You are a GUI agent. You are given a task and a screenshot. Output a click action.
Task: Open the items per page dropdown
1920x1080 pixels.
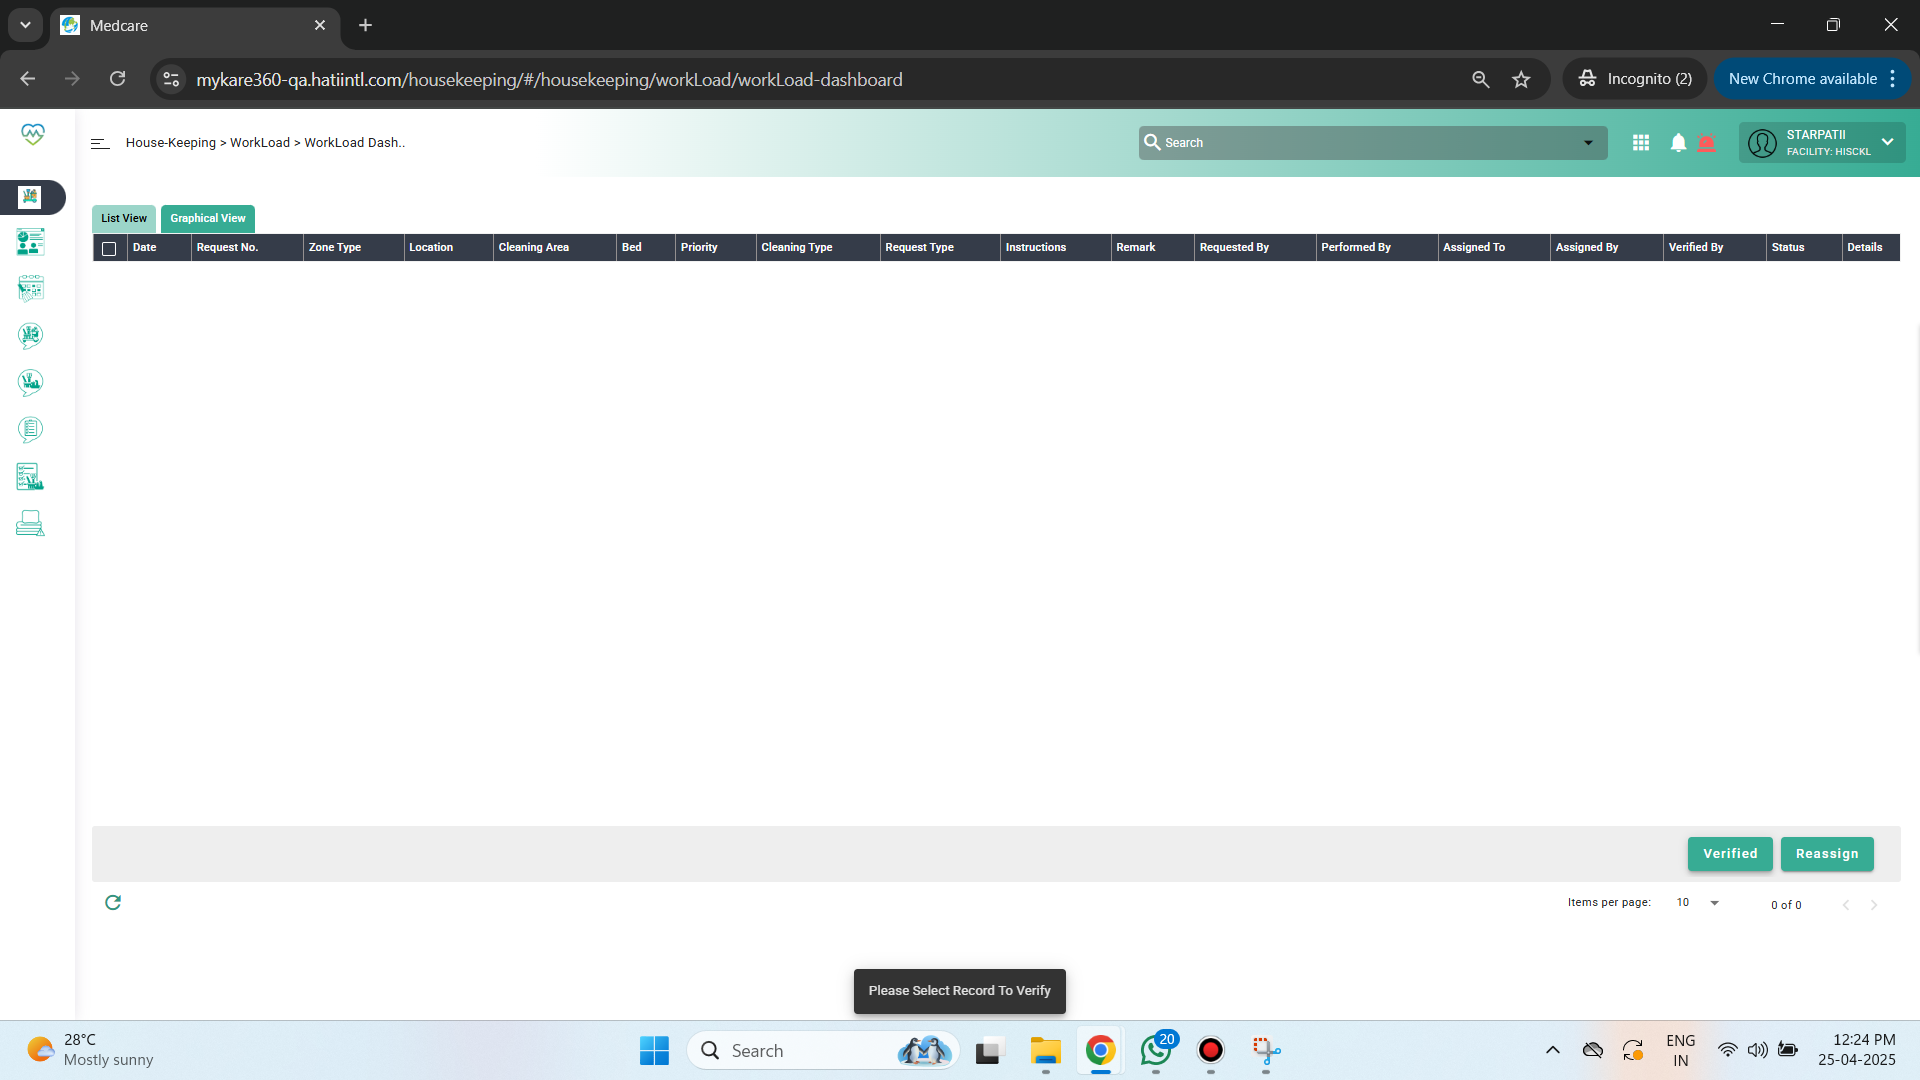pos(1698,903)
